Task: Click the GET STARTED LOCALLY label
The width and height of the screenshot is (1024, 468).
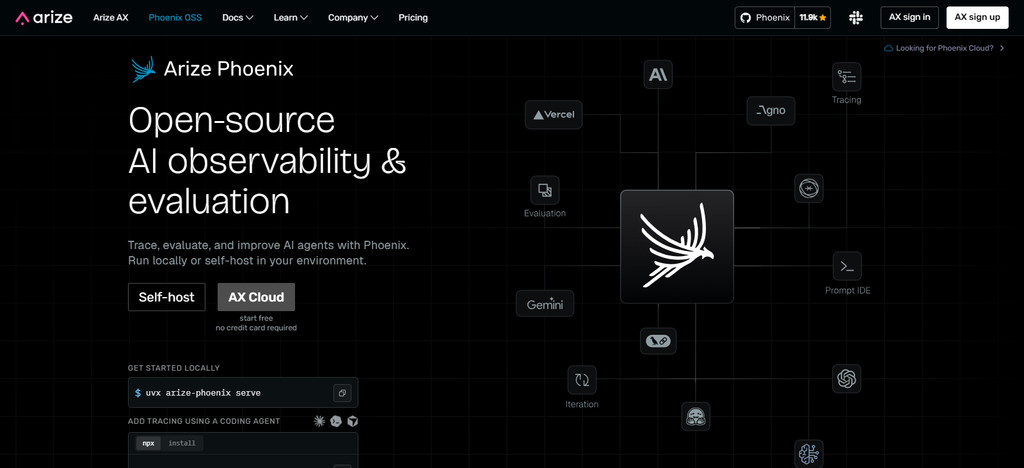Action: pyautogui.click(x=174, y=368)
